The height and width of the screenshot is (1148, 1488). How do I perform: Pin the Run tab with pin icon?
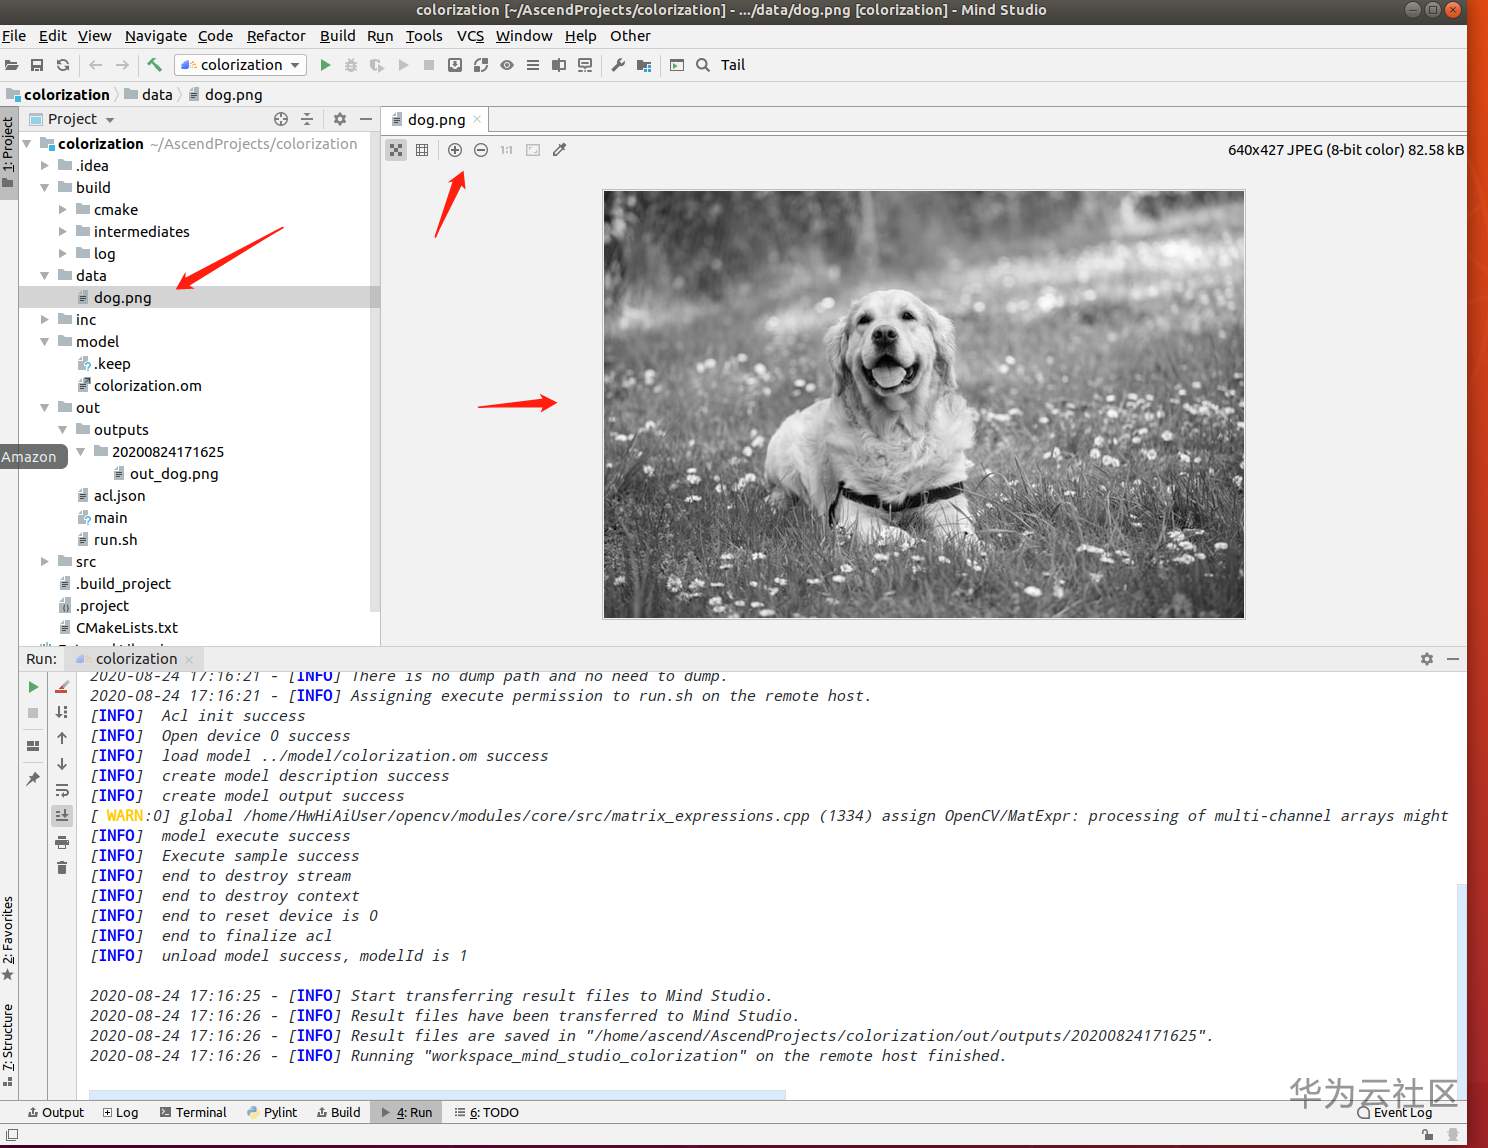pos(33,779)
